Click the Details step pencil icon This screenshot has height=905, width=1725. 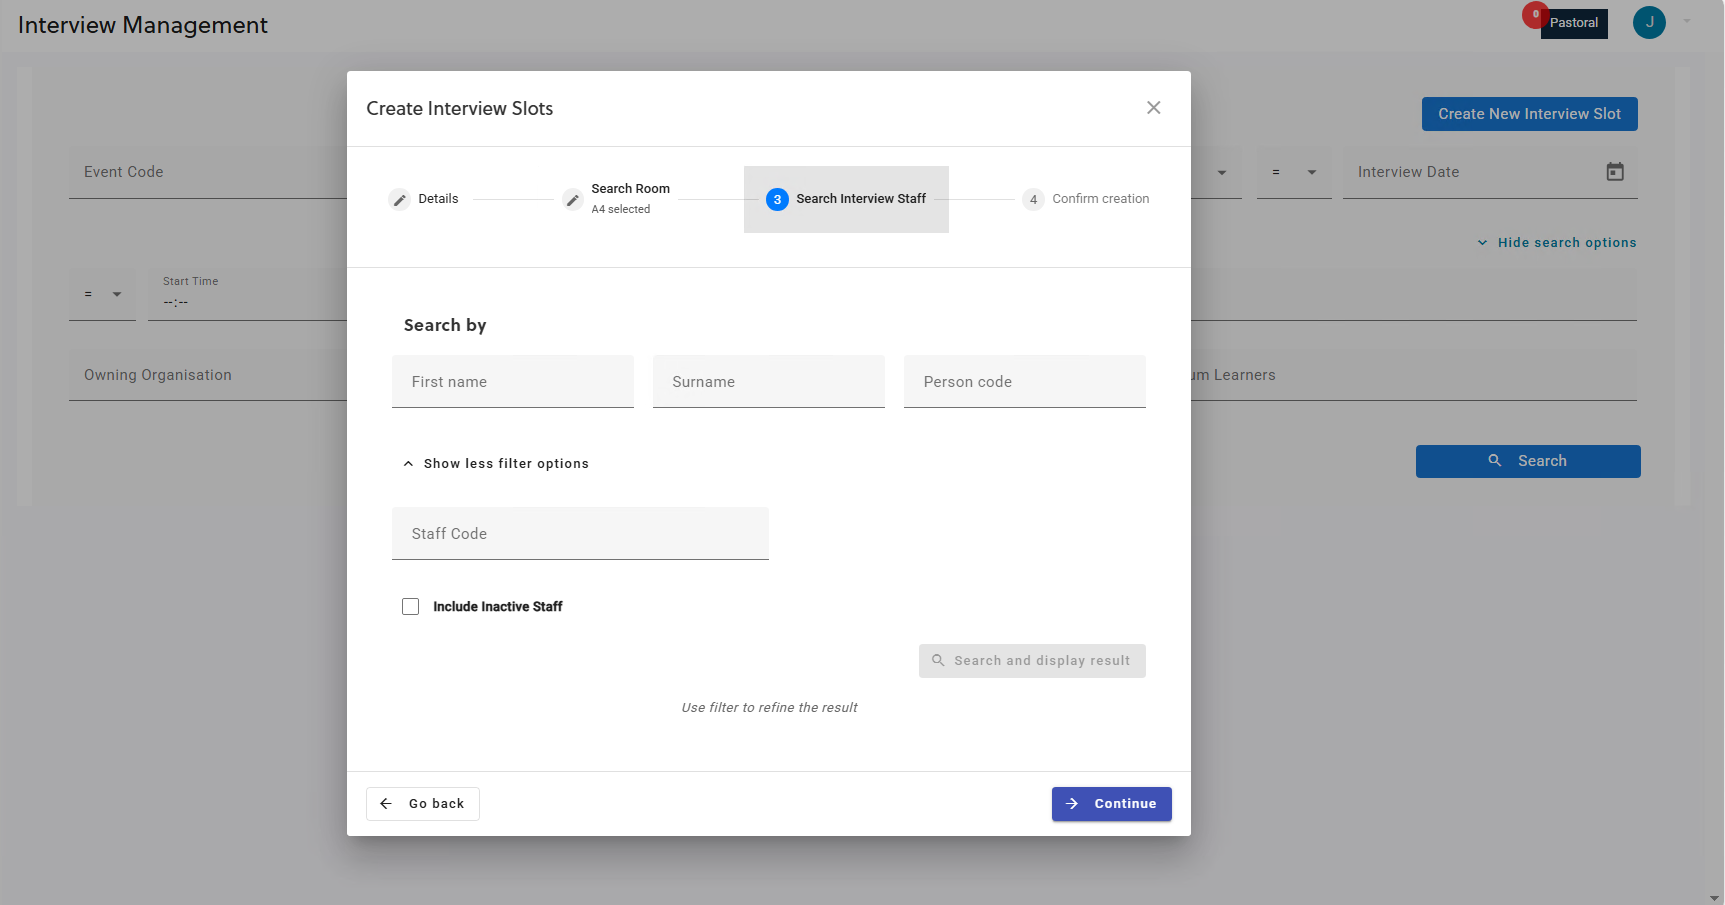pos(399,200)
